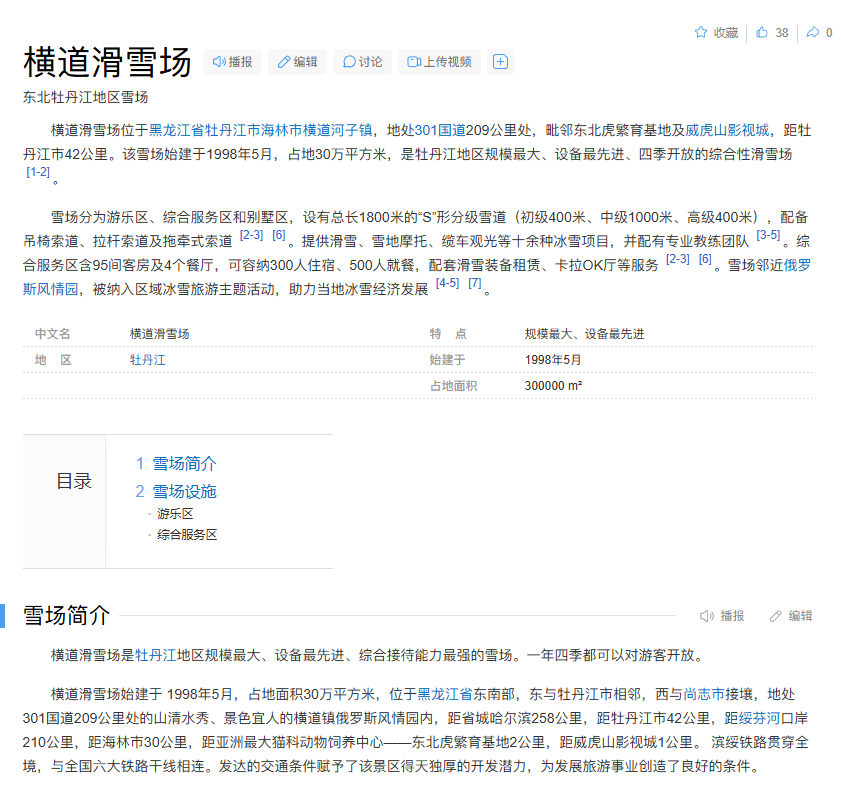This screenshot has width=841, height=789.
Task: Click the thumbs-up like icon
Action: click(762, 33)
